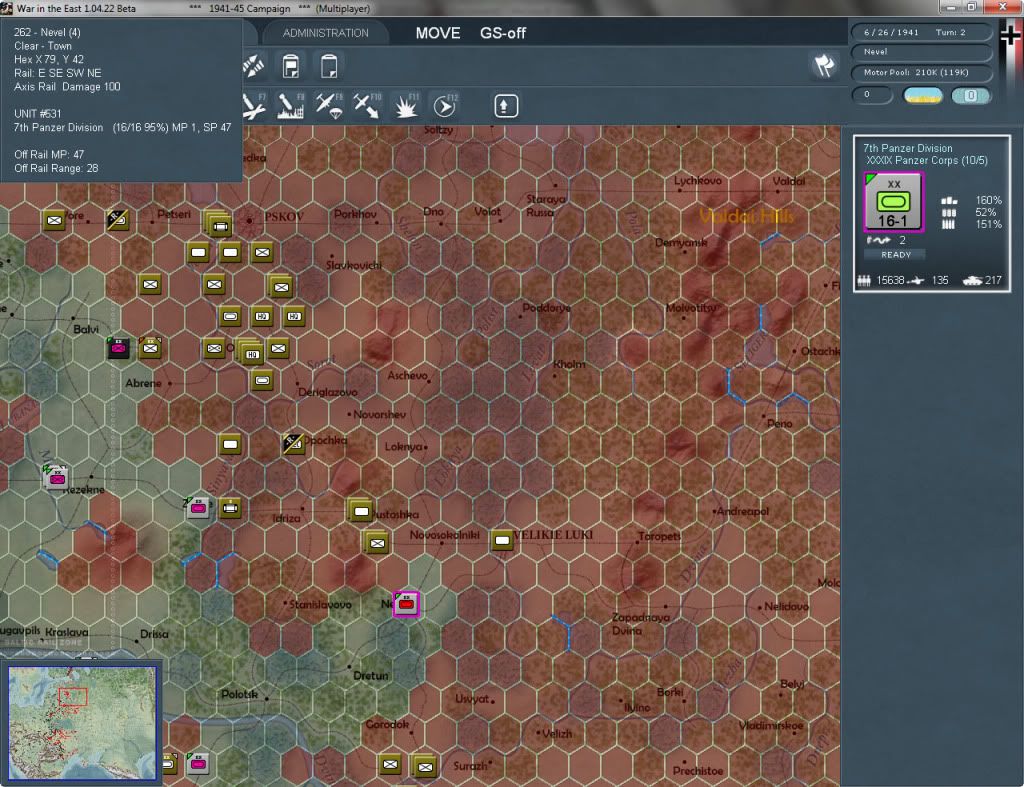Select the unit counter at Velikie Luki
This screenshot has height=787, width=1024.
click(x=502, y=540)
